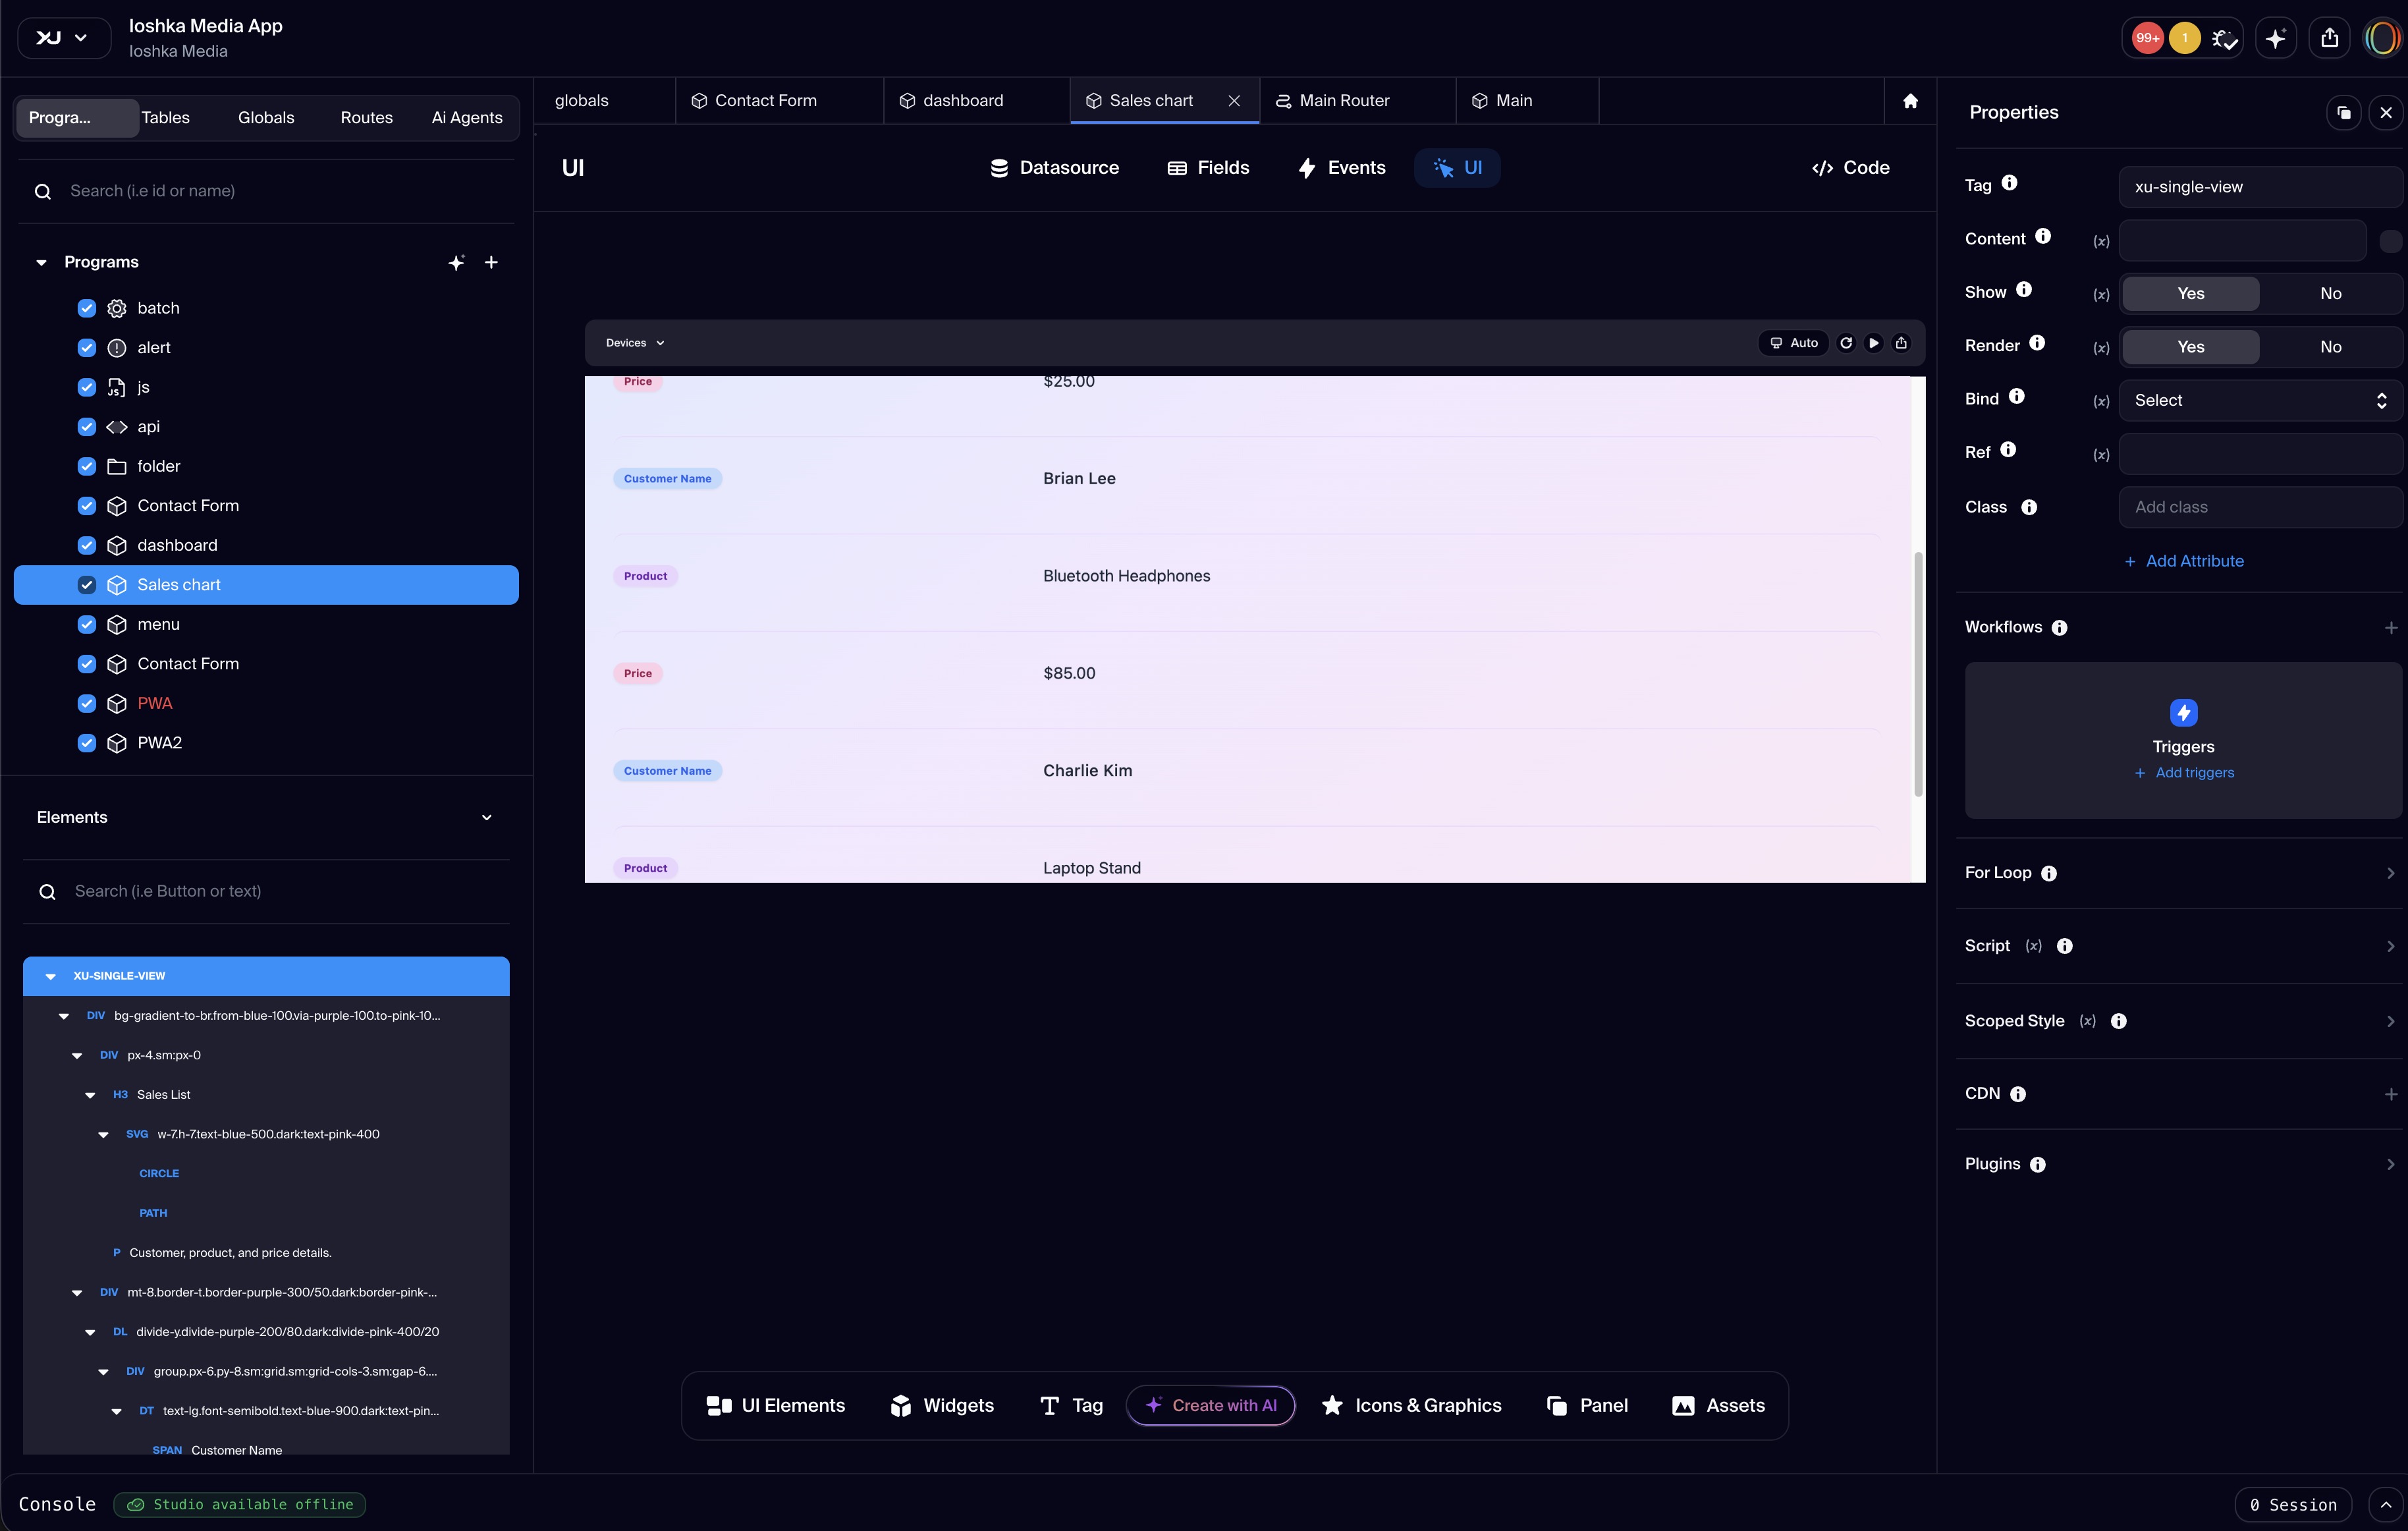Open the Code view
This screenshot has height=1531, width=2408.
pos(1850,168)
